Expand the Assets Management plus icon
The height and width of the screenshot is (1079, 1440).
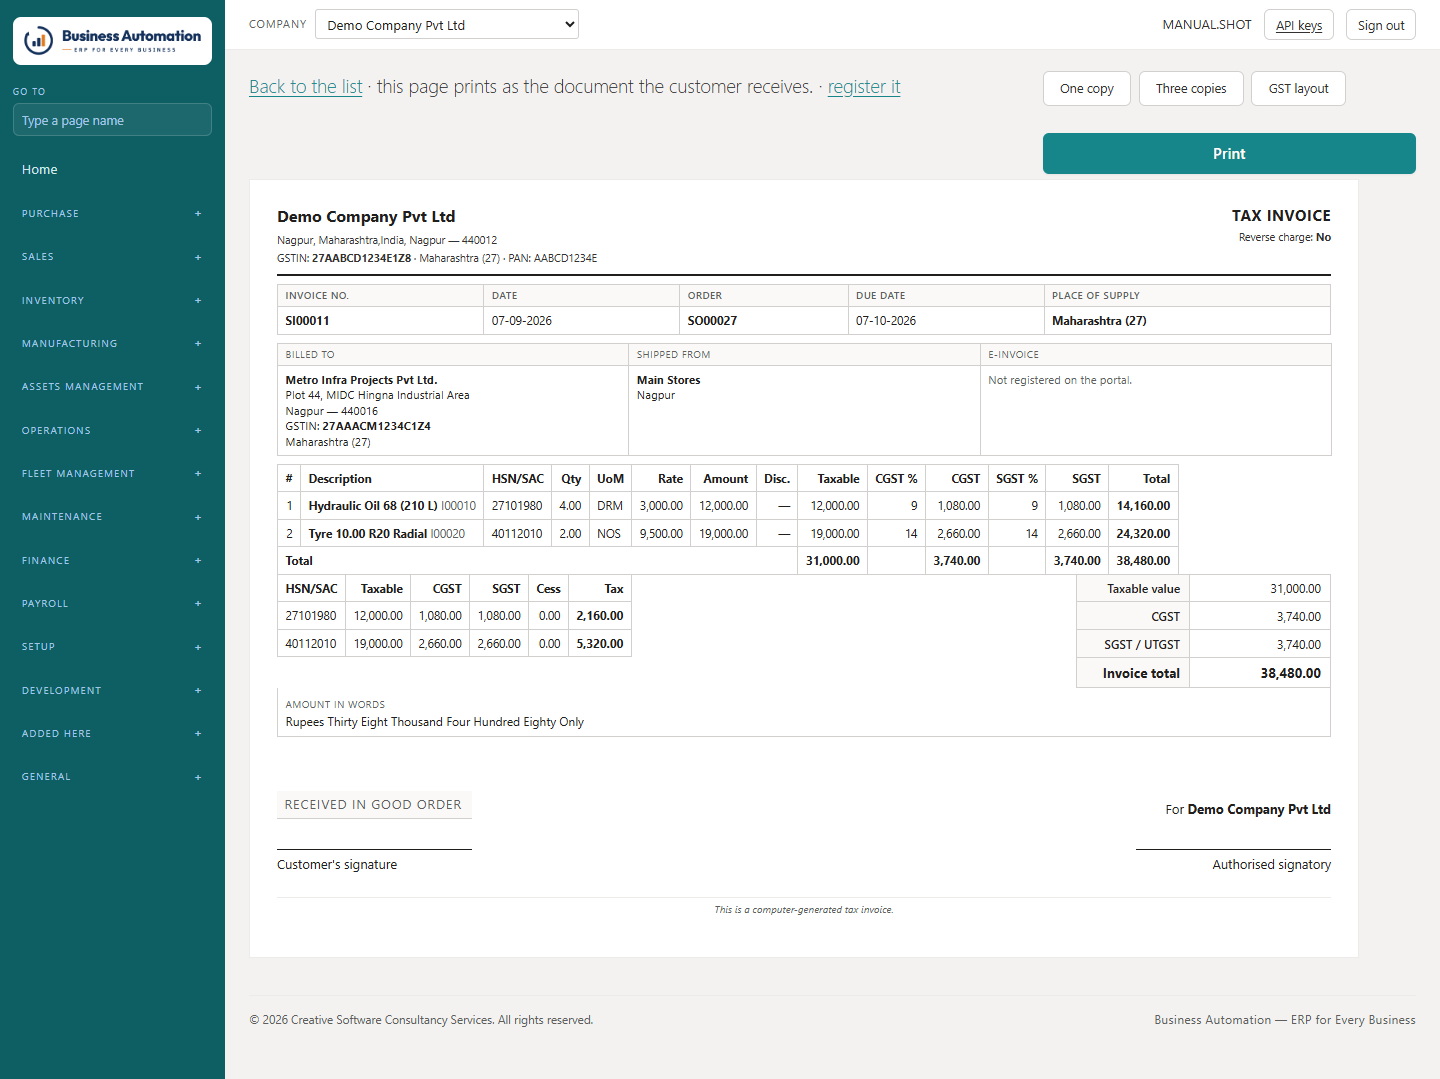[198, 387]
